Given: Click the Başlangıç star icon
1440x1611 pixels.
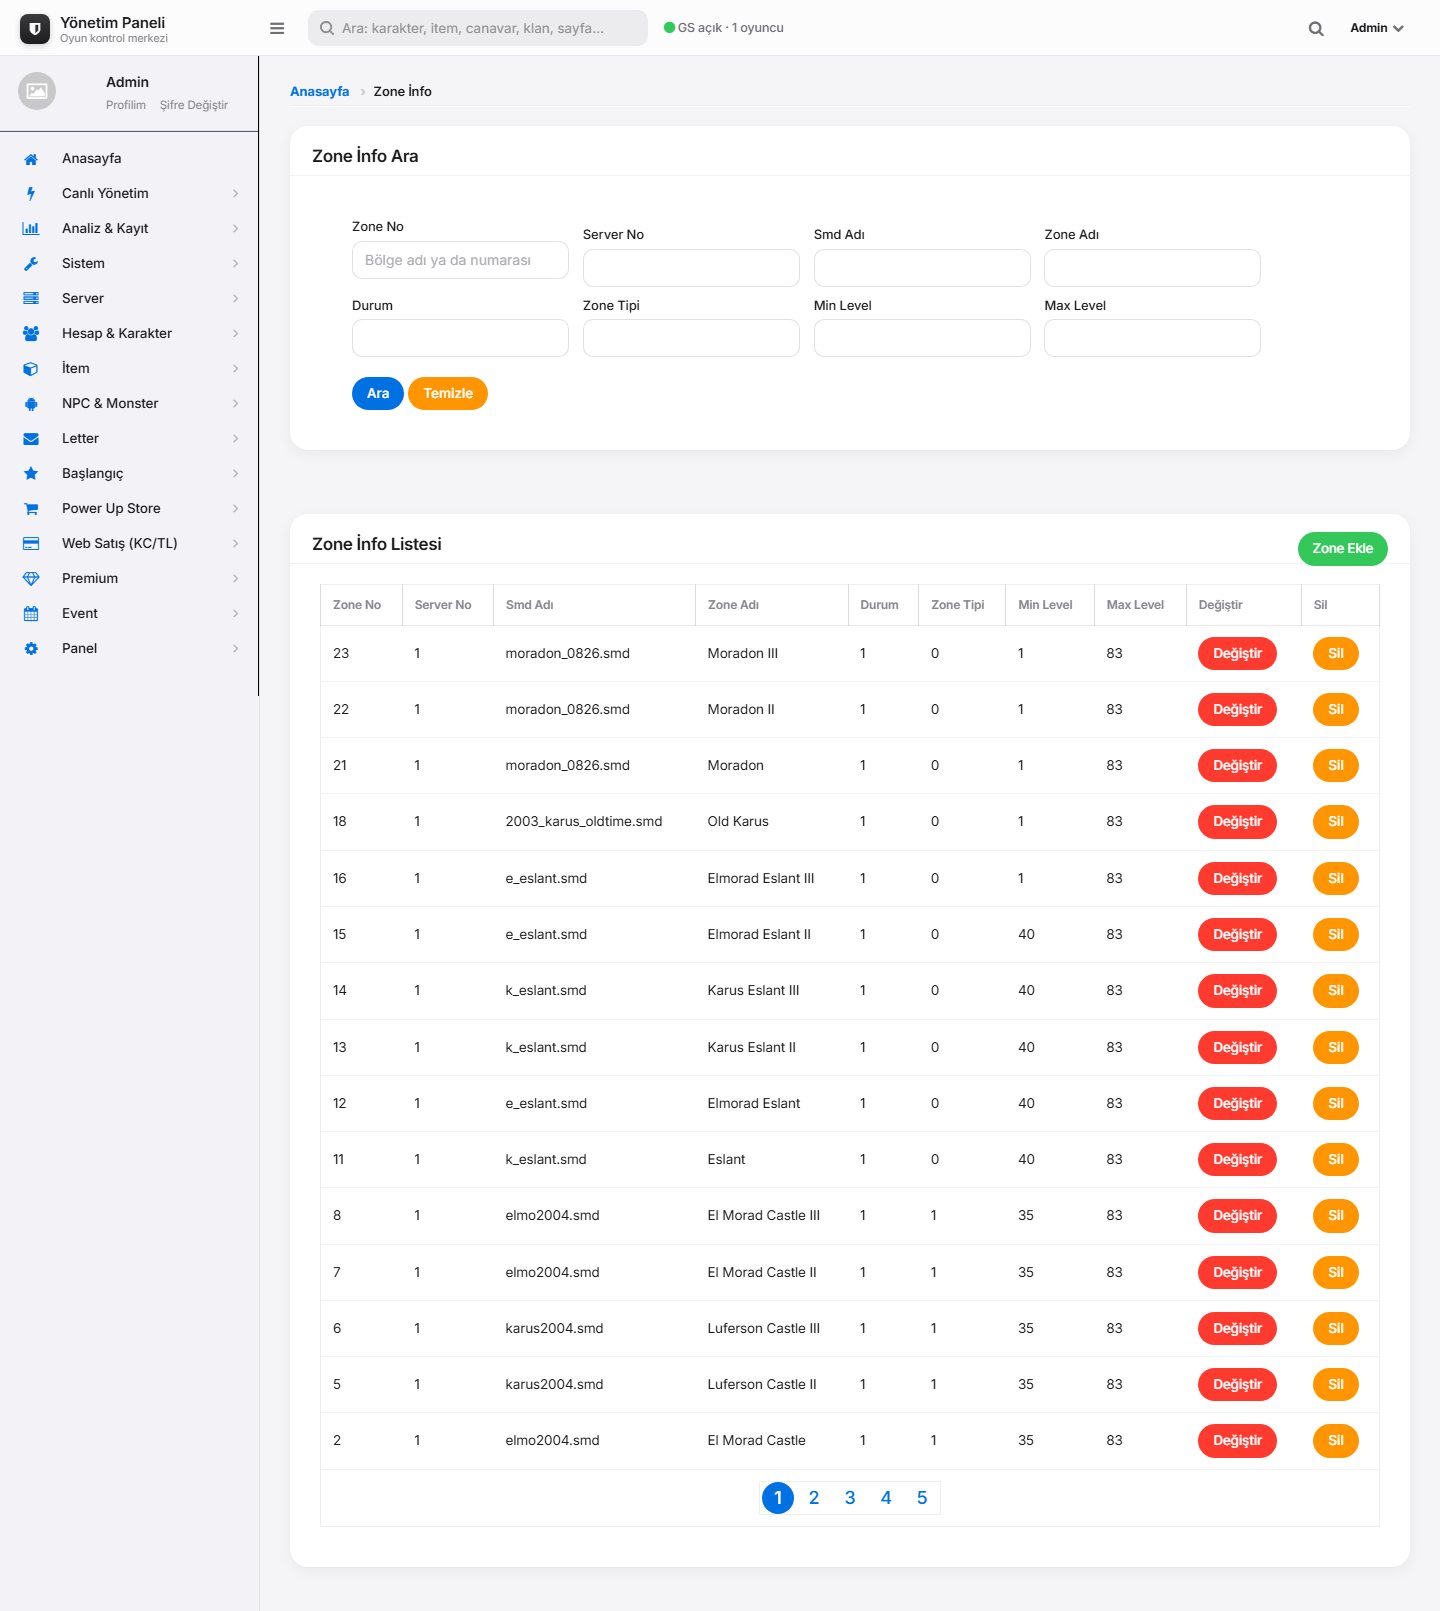Looking at the screenshot, I should pos(31,474).
